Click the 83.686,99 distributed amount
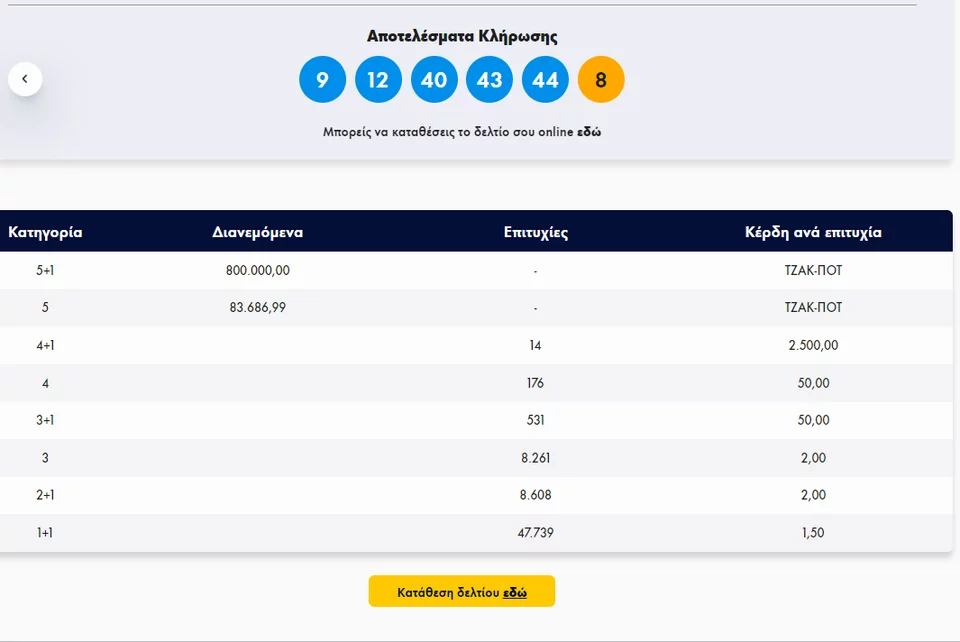This screenshot has height=642, width=960. coord(258,307)
